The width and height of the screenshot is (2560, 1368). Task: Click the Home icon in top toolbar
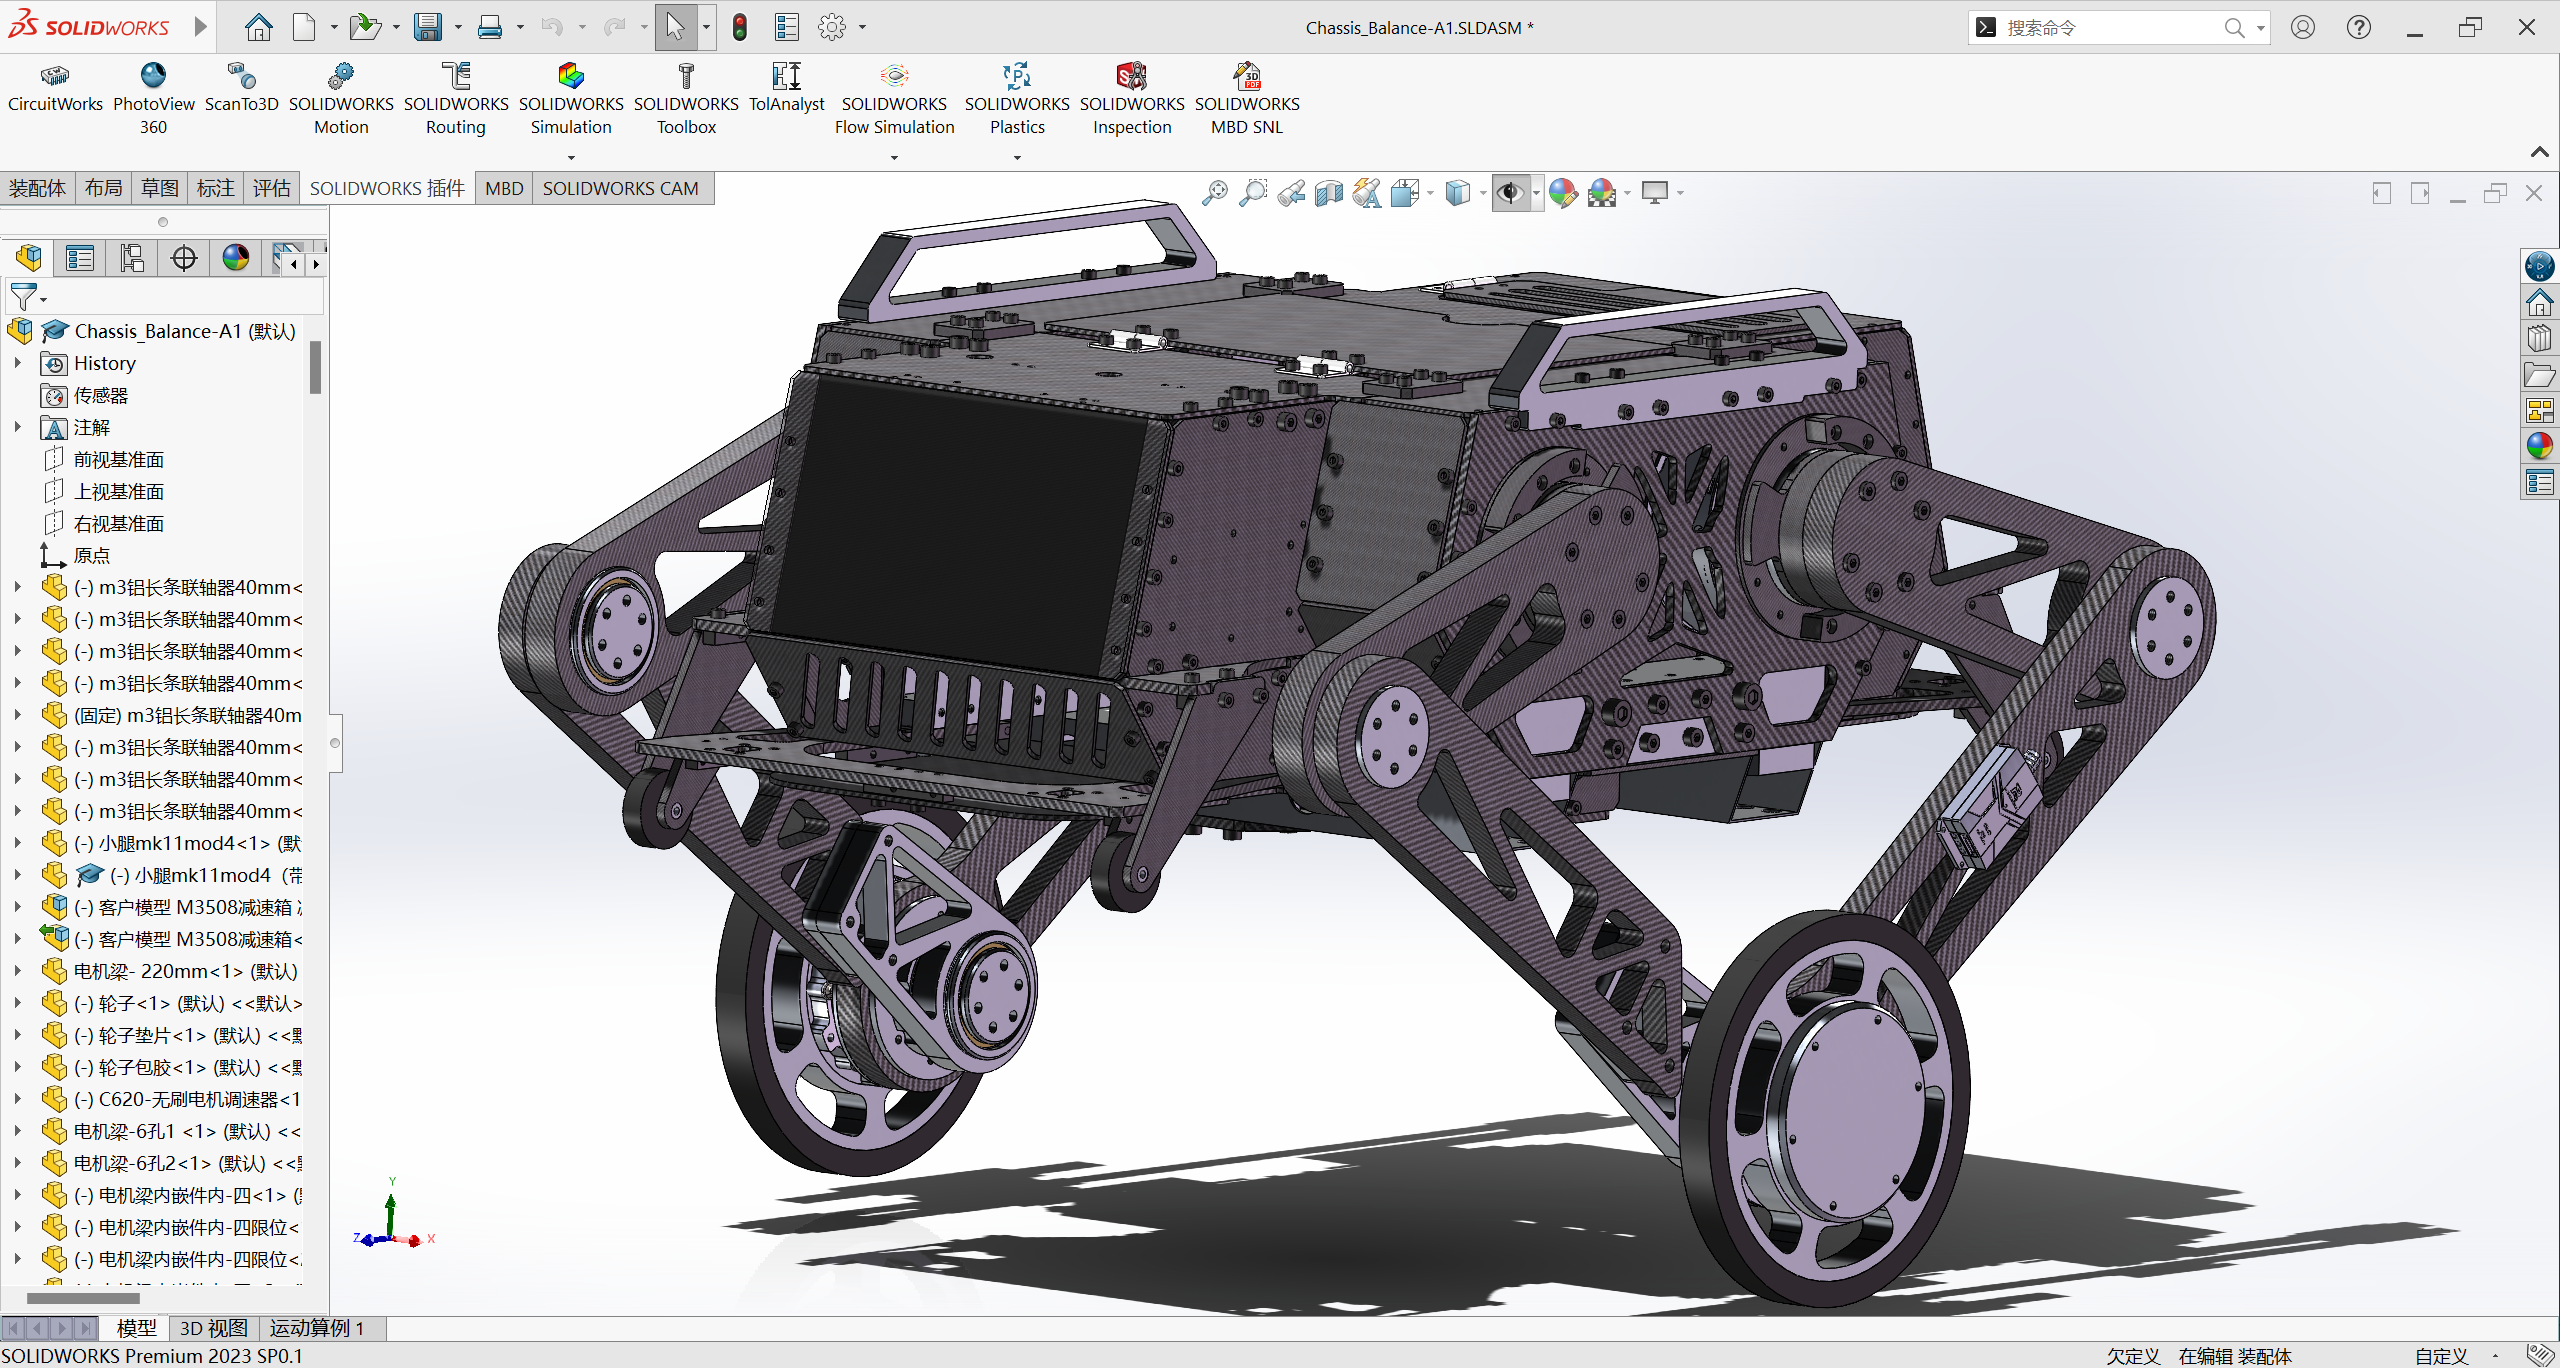(258, 27)
